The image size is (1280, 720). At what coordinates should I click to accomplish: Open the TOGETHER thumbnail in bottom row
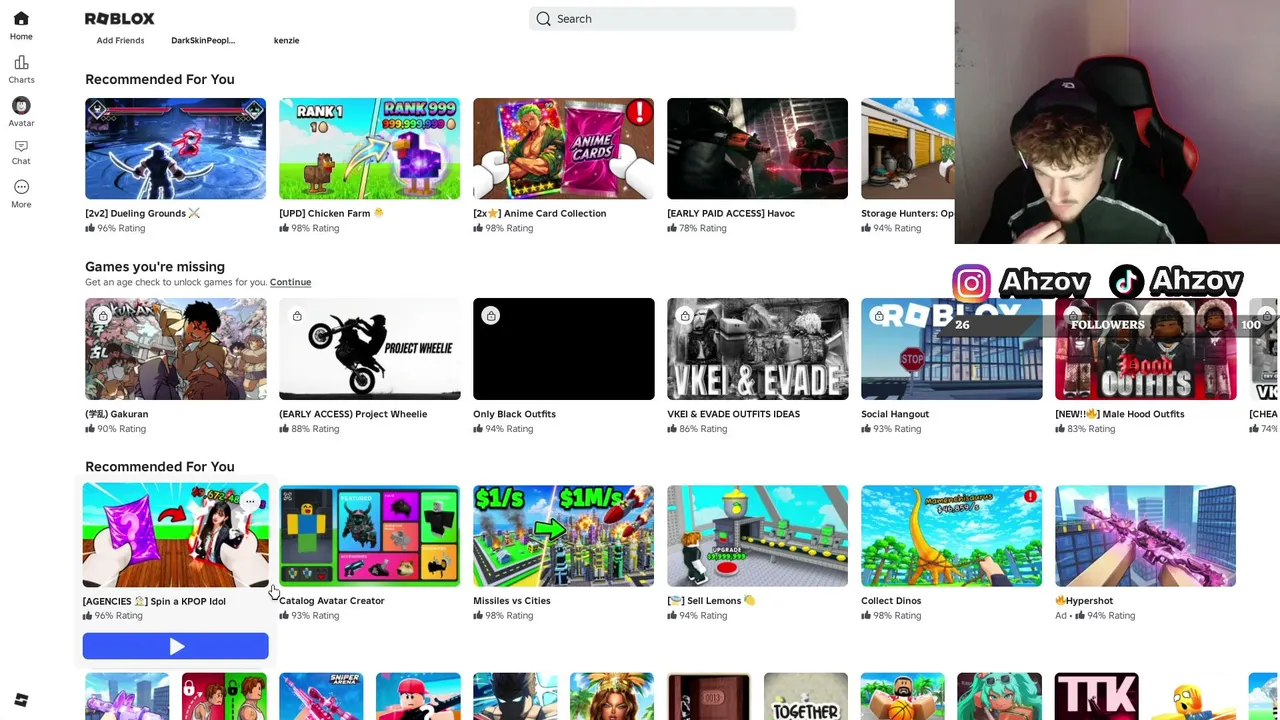(x=805, y=696)
